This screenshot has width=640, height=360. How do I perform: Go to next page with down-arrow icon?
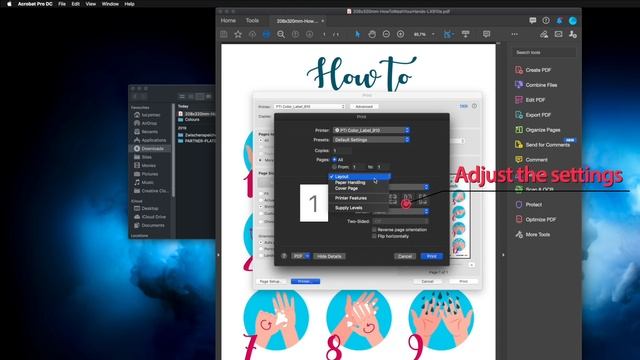309,35
